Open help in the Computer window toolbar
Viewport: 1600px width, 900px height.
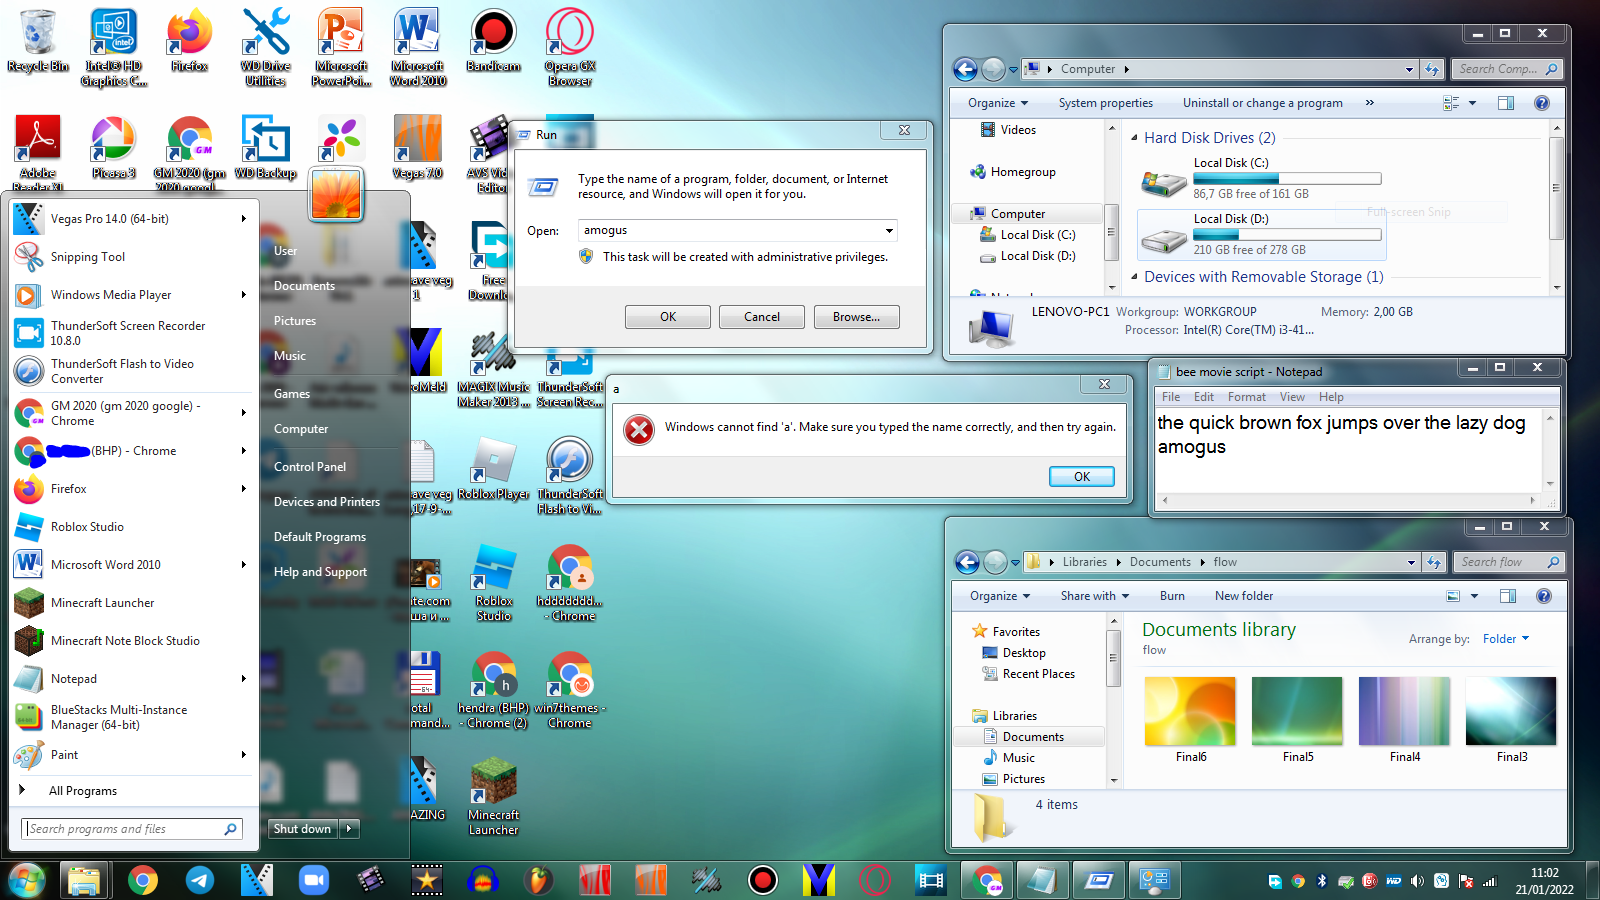pos(1542,103)
